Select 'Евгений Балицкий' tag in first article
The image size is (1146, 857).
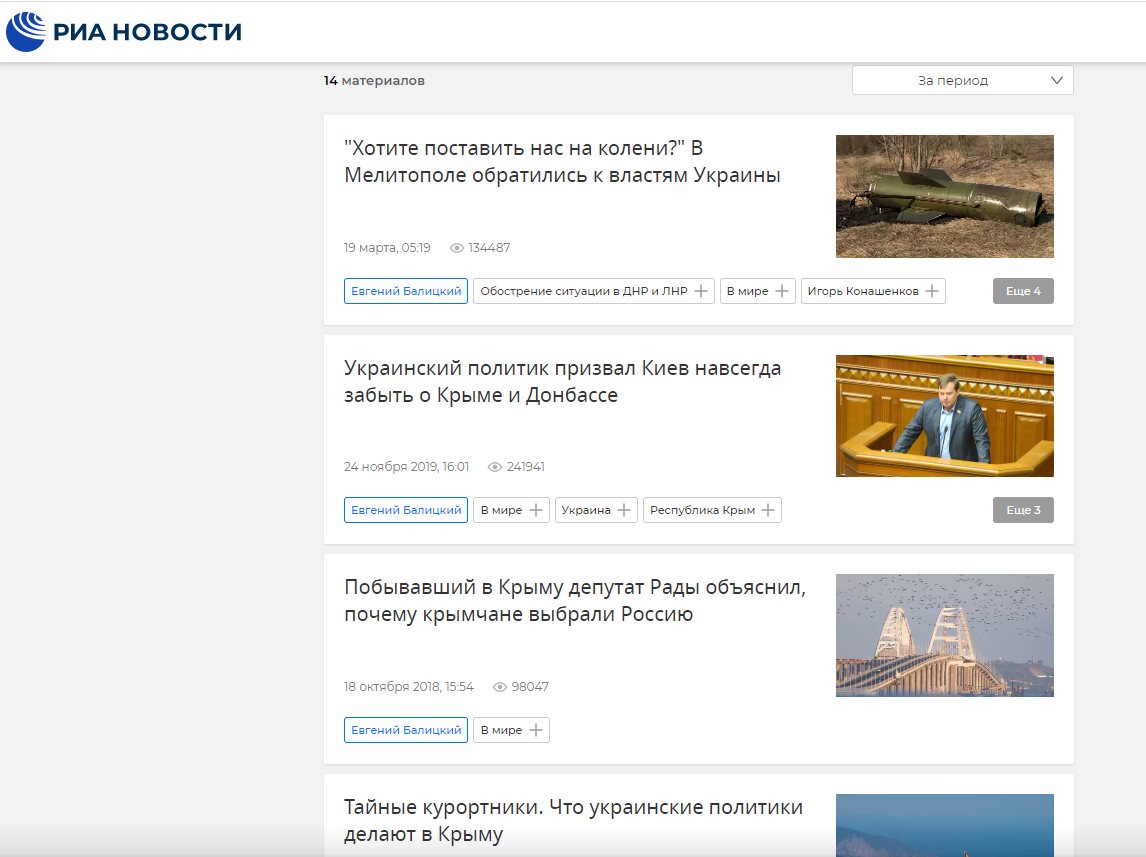(406, 291)
